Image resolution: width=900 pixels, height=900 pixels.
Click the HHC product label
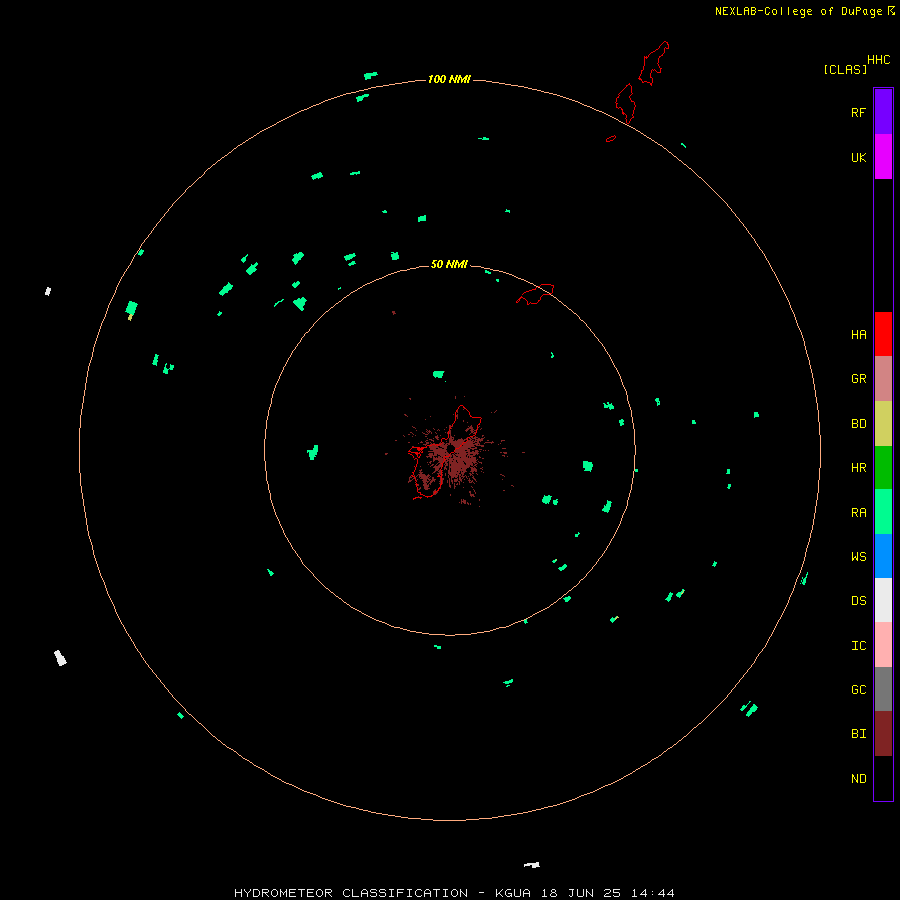(x=879, y=60)
